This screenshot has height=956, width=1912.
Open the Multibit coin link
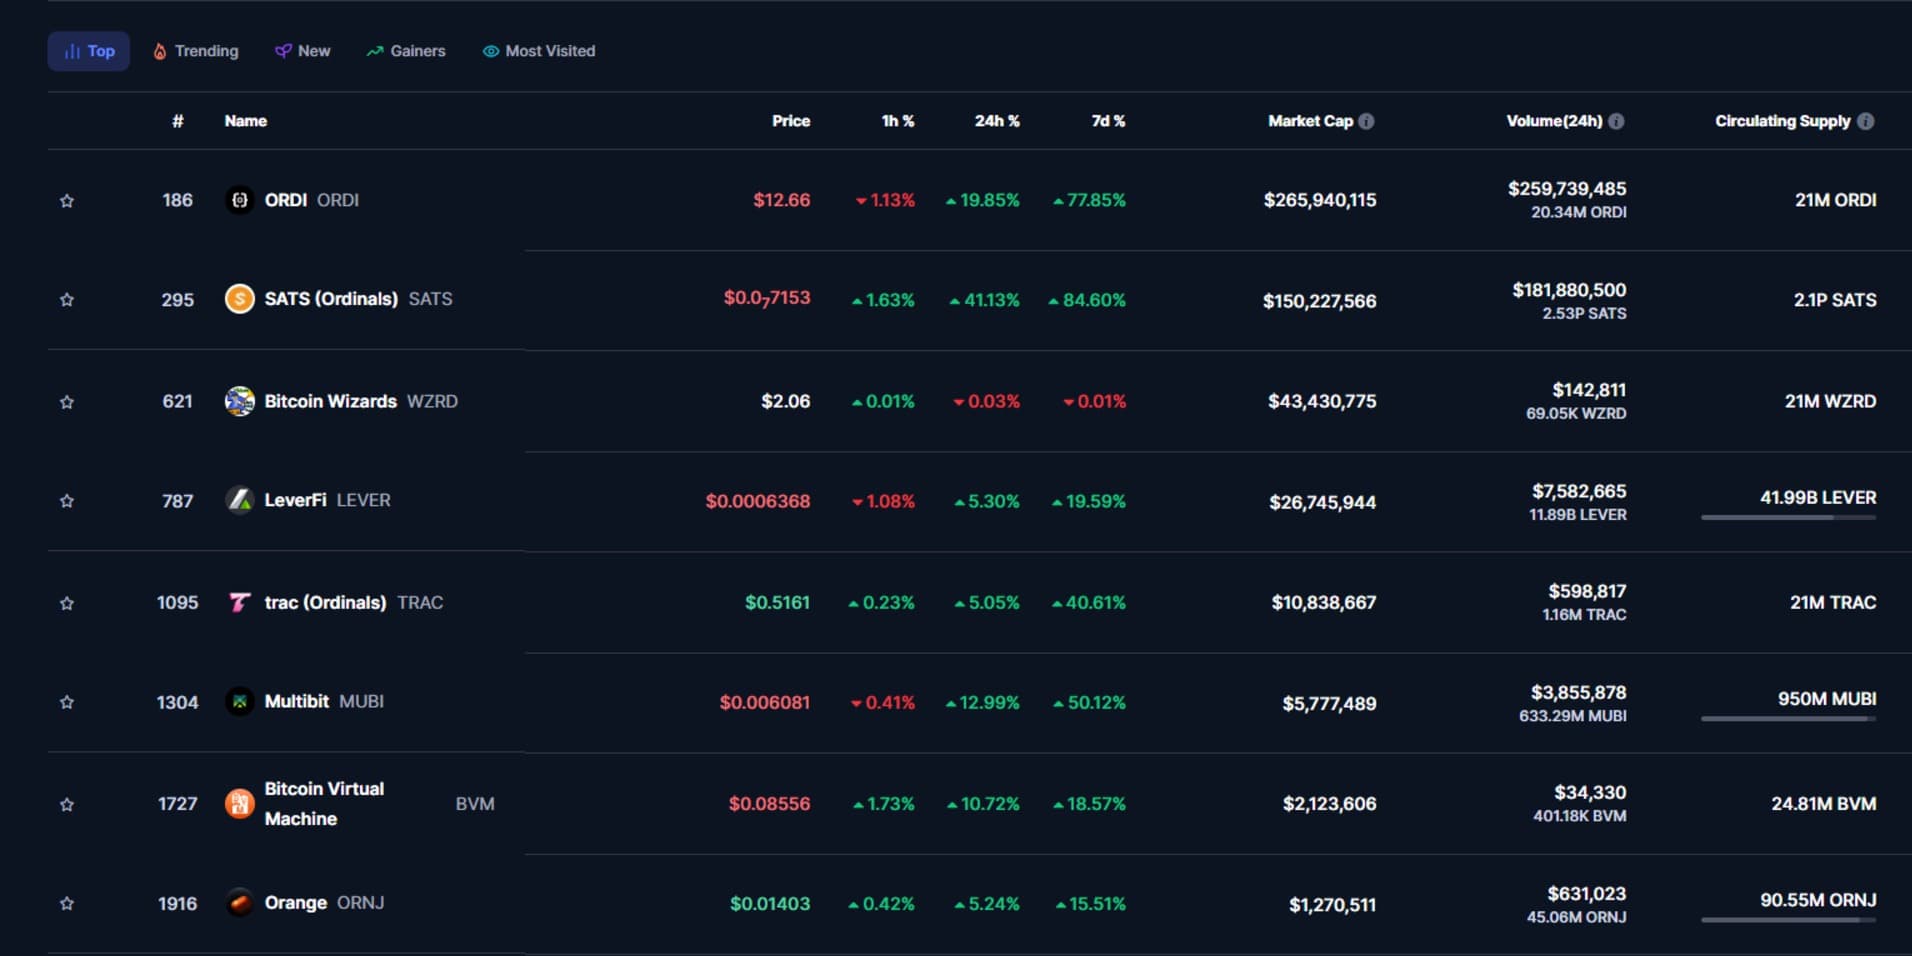[x=324, y=701]
